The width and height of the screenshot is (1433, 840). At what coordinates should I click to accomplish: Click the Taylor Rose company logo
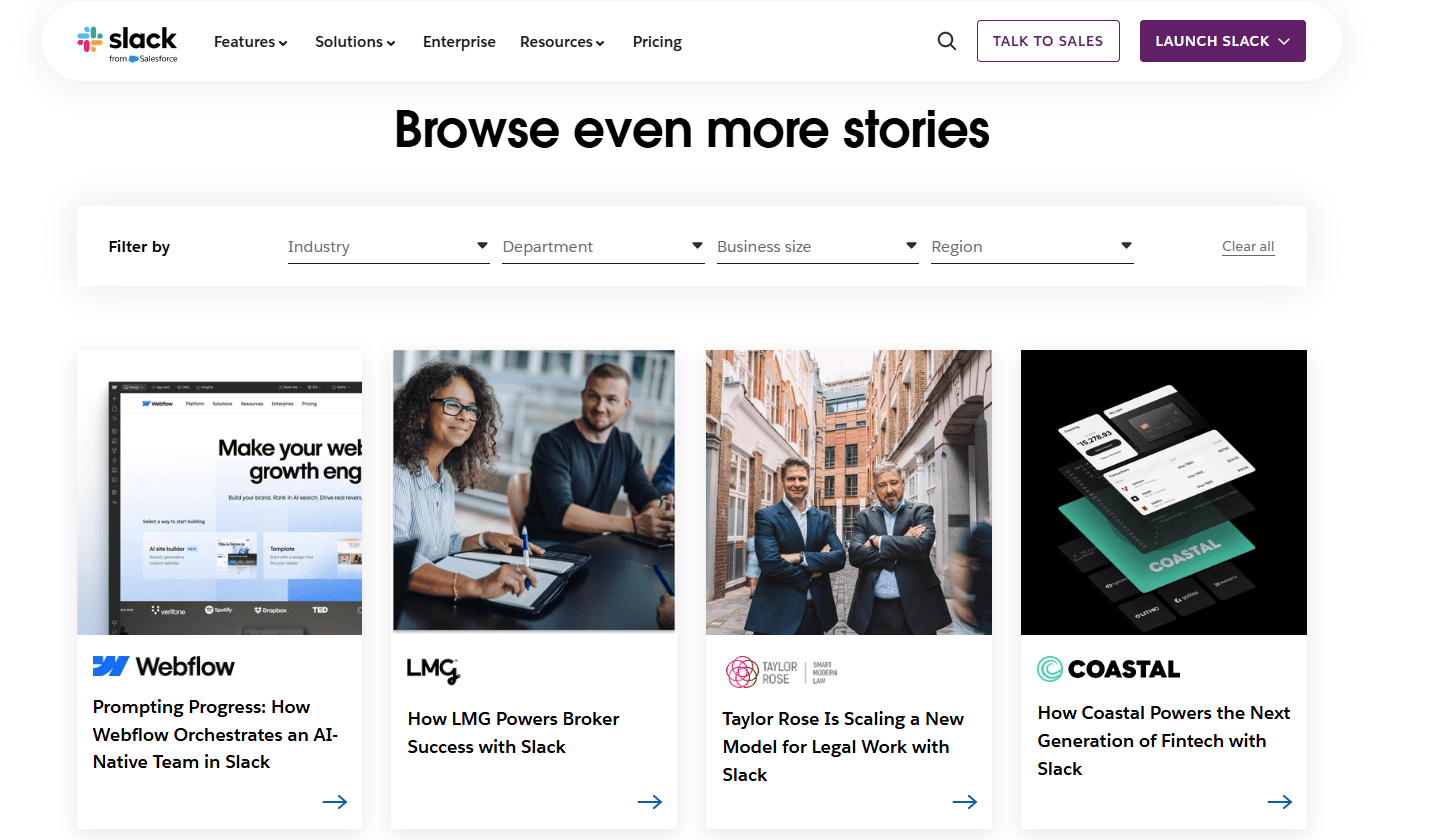tap(781, 672)
